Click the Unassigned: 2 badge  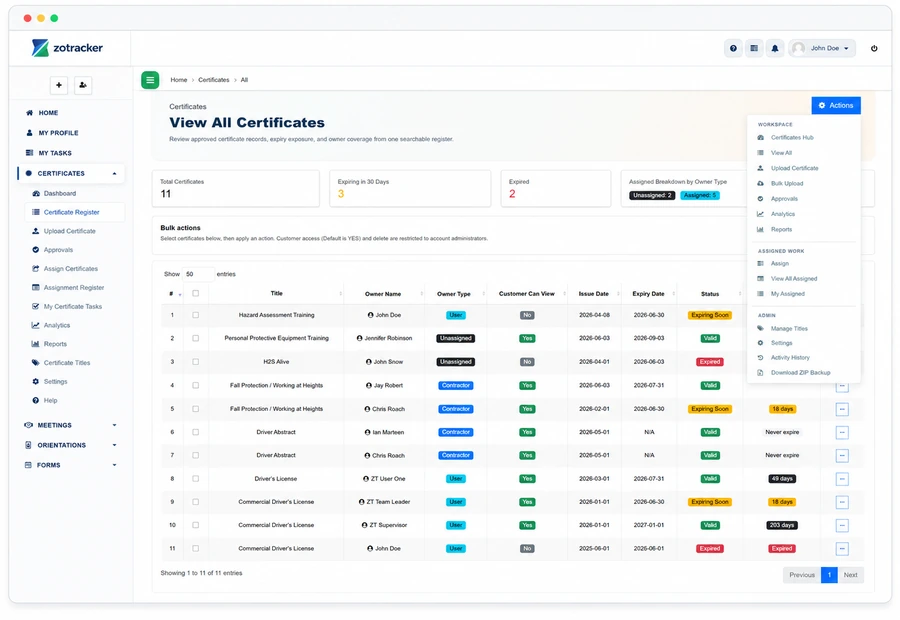652,196
